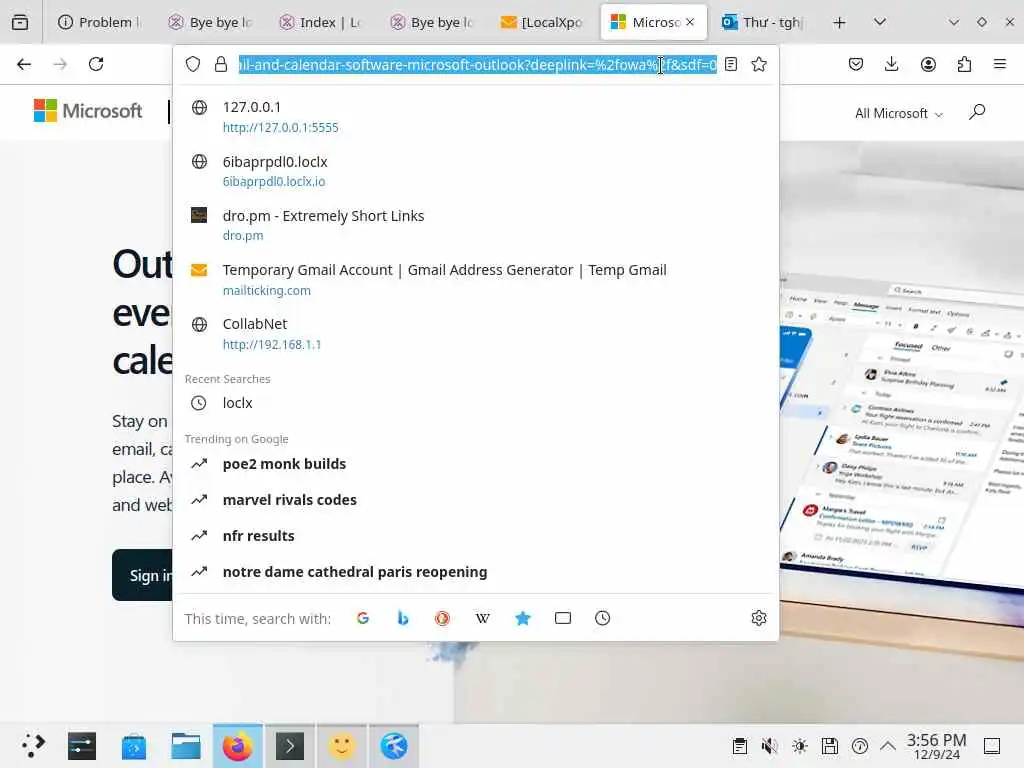
Task: Select trending poe2 monk builds
Action: click(475, 464)
